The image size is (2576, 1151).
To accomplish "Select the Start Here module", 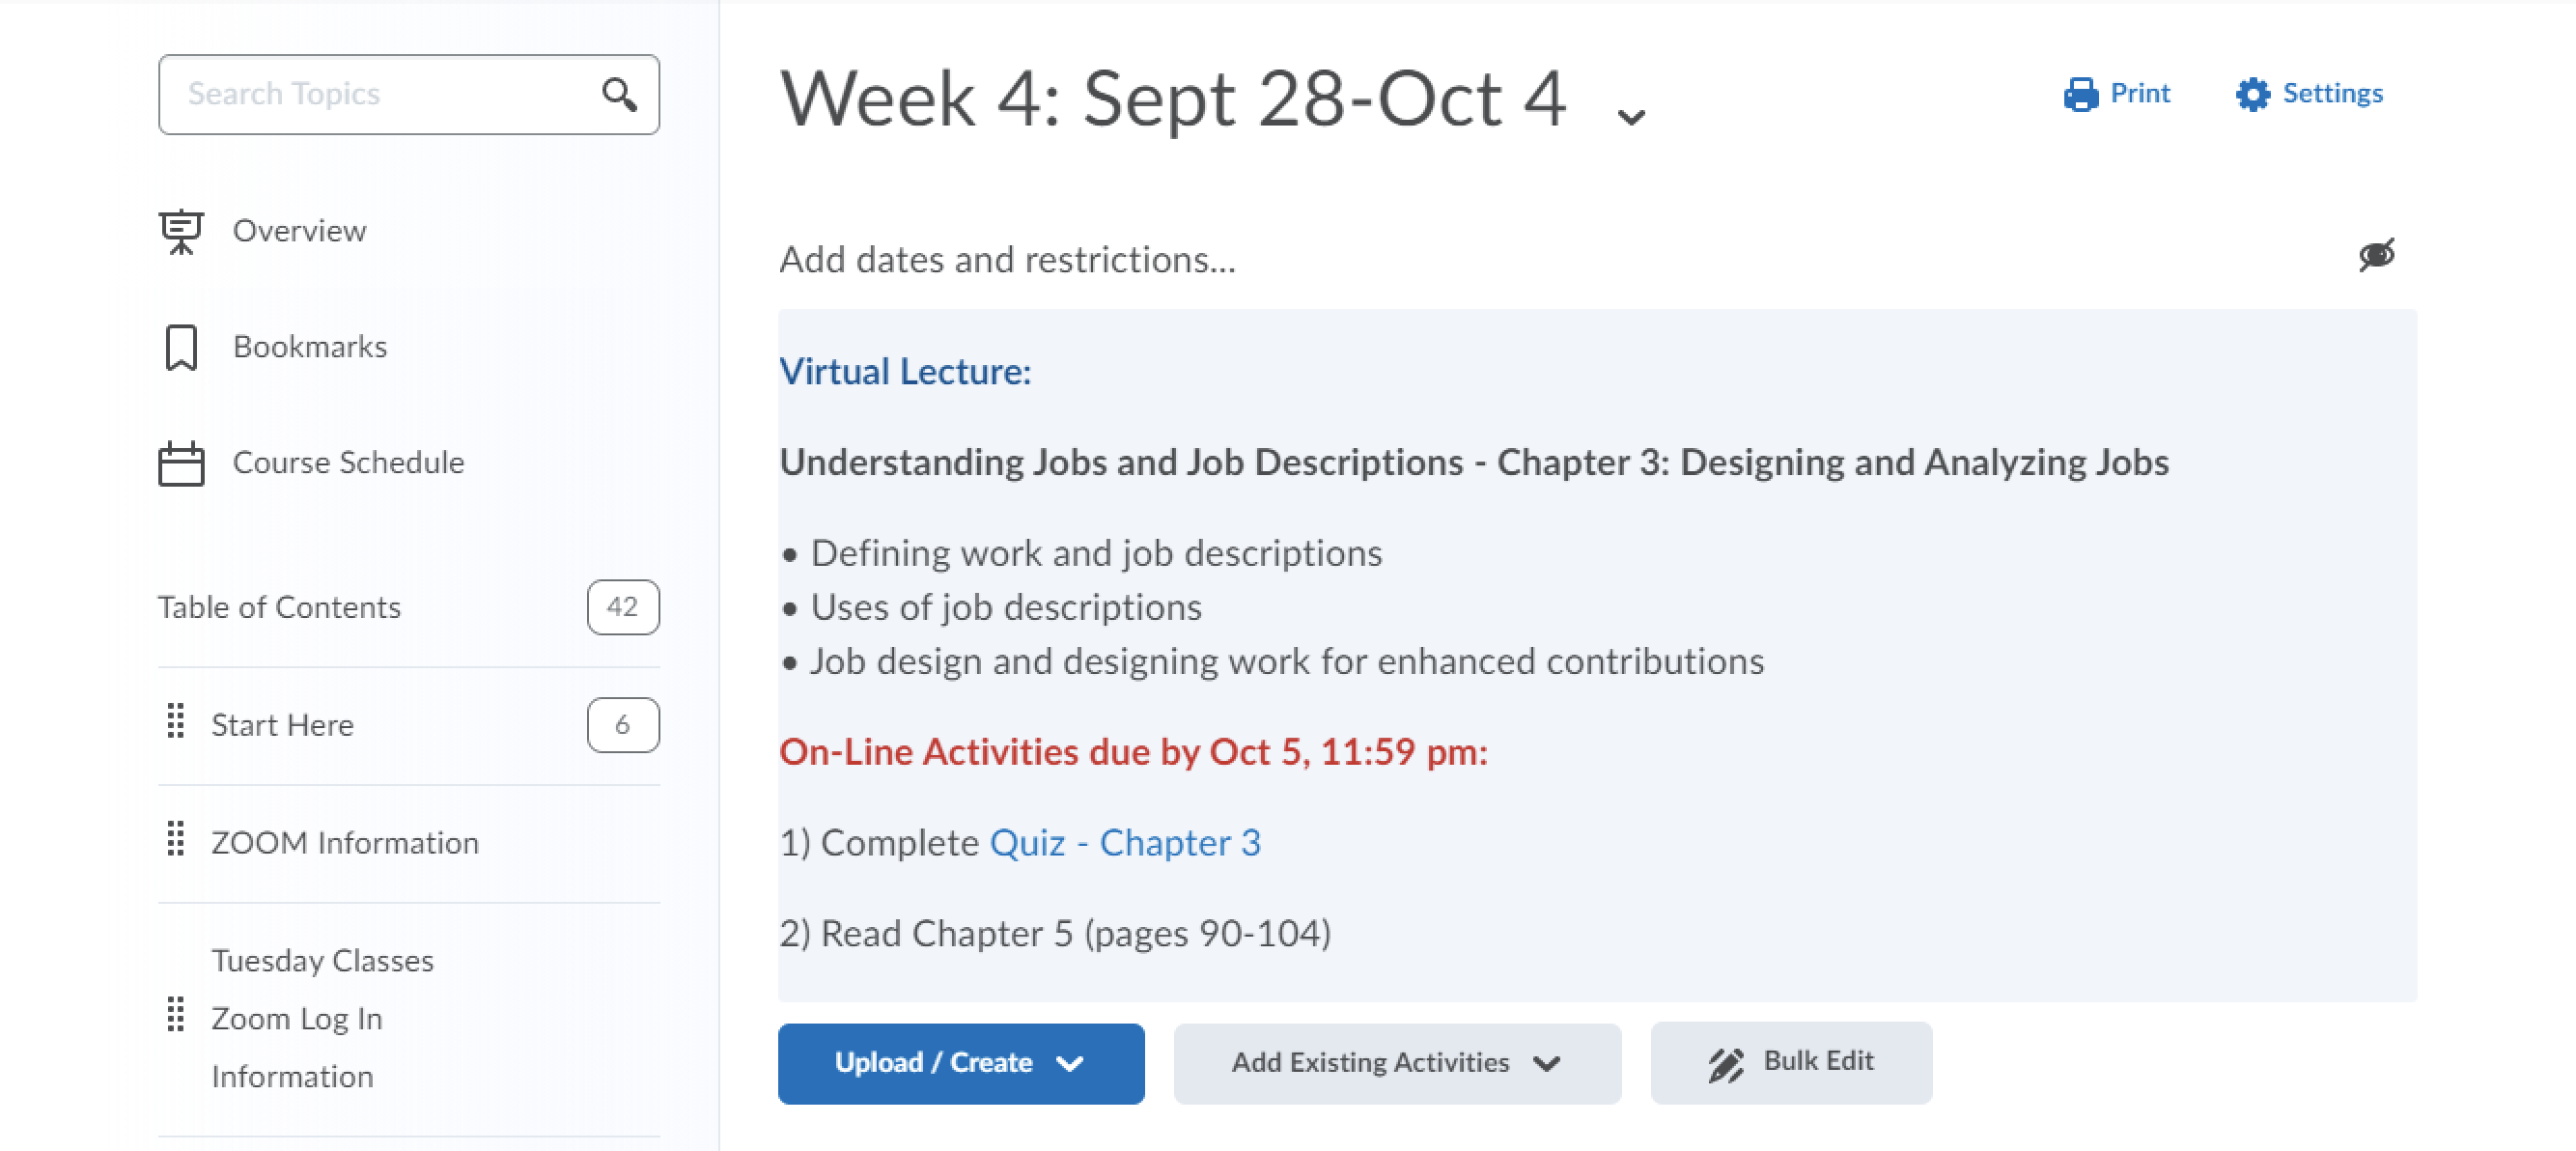I will click(282, 725).
